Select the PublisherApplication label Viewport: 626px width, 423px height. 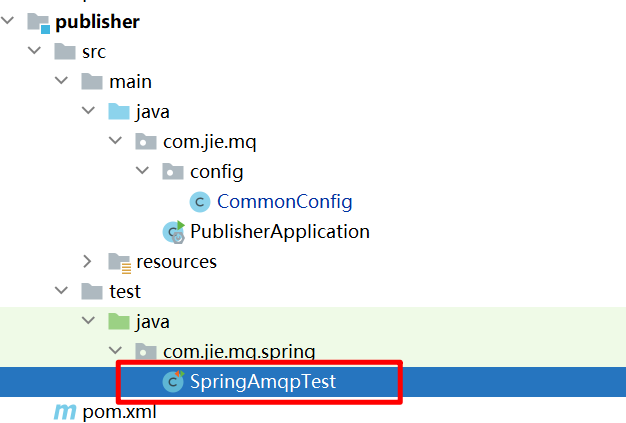[x=280, y=232]
